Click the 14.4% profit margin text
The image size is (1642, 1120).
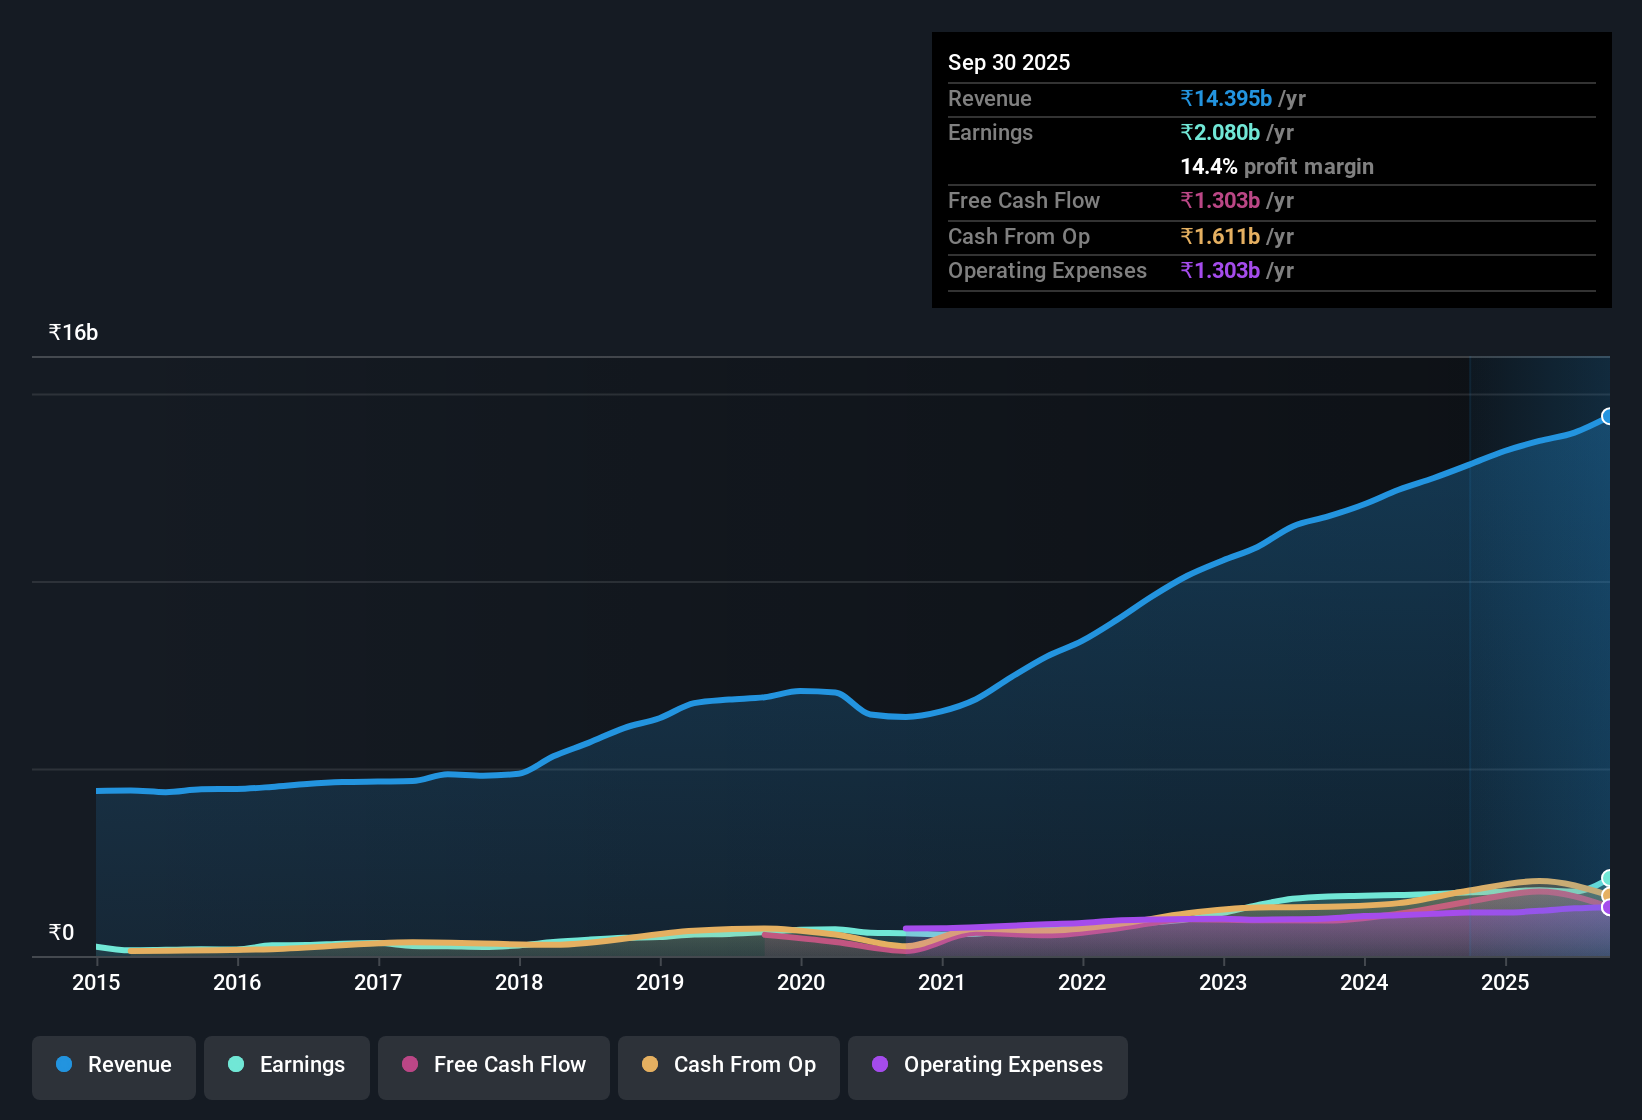click(1277, 166)
